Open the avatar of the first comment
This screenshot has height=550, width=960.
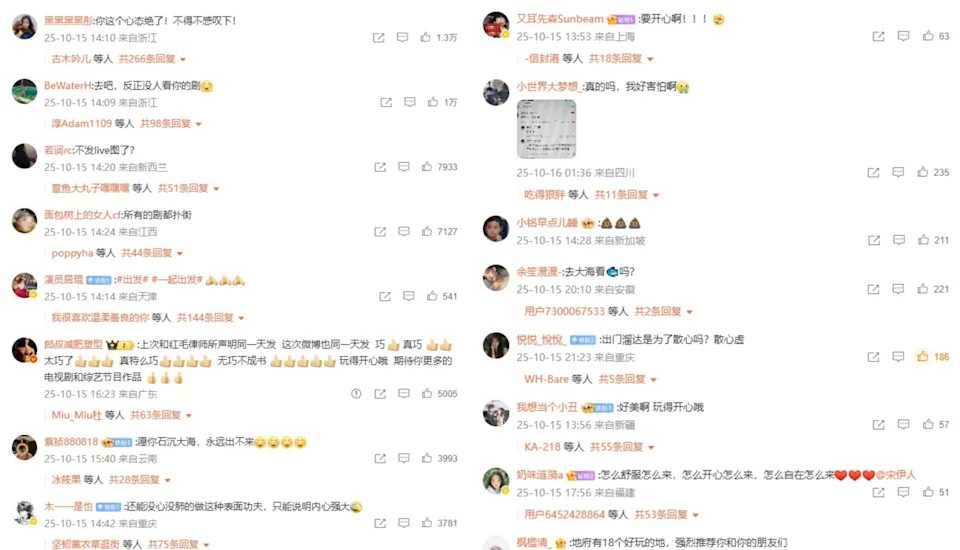[x=24, y=26]
